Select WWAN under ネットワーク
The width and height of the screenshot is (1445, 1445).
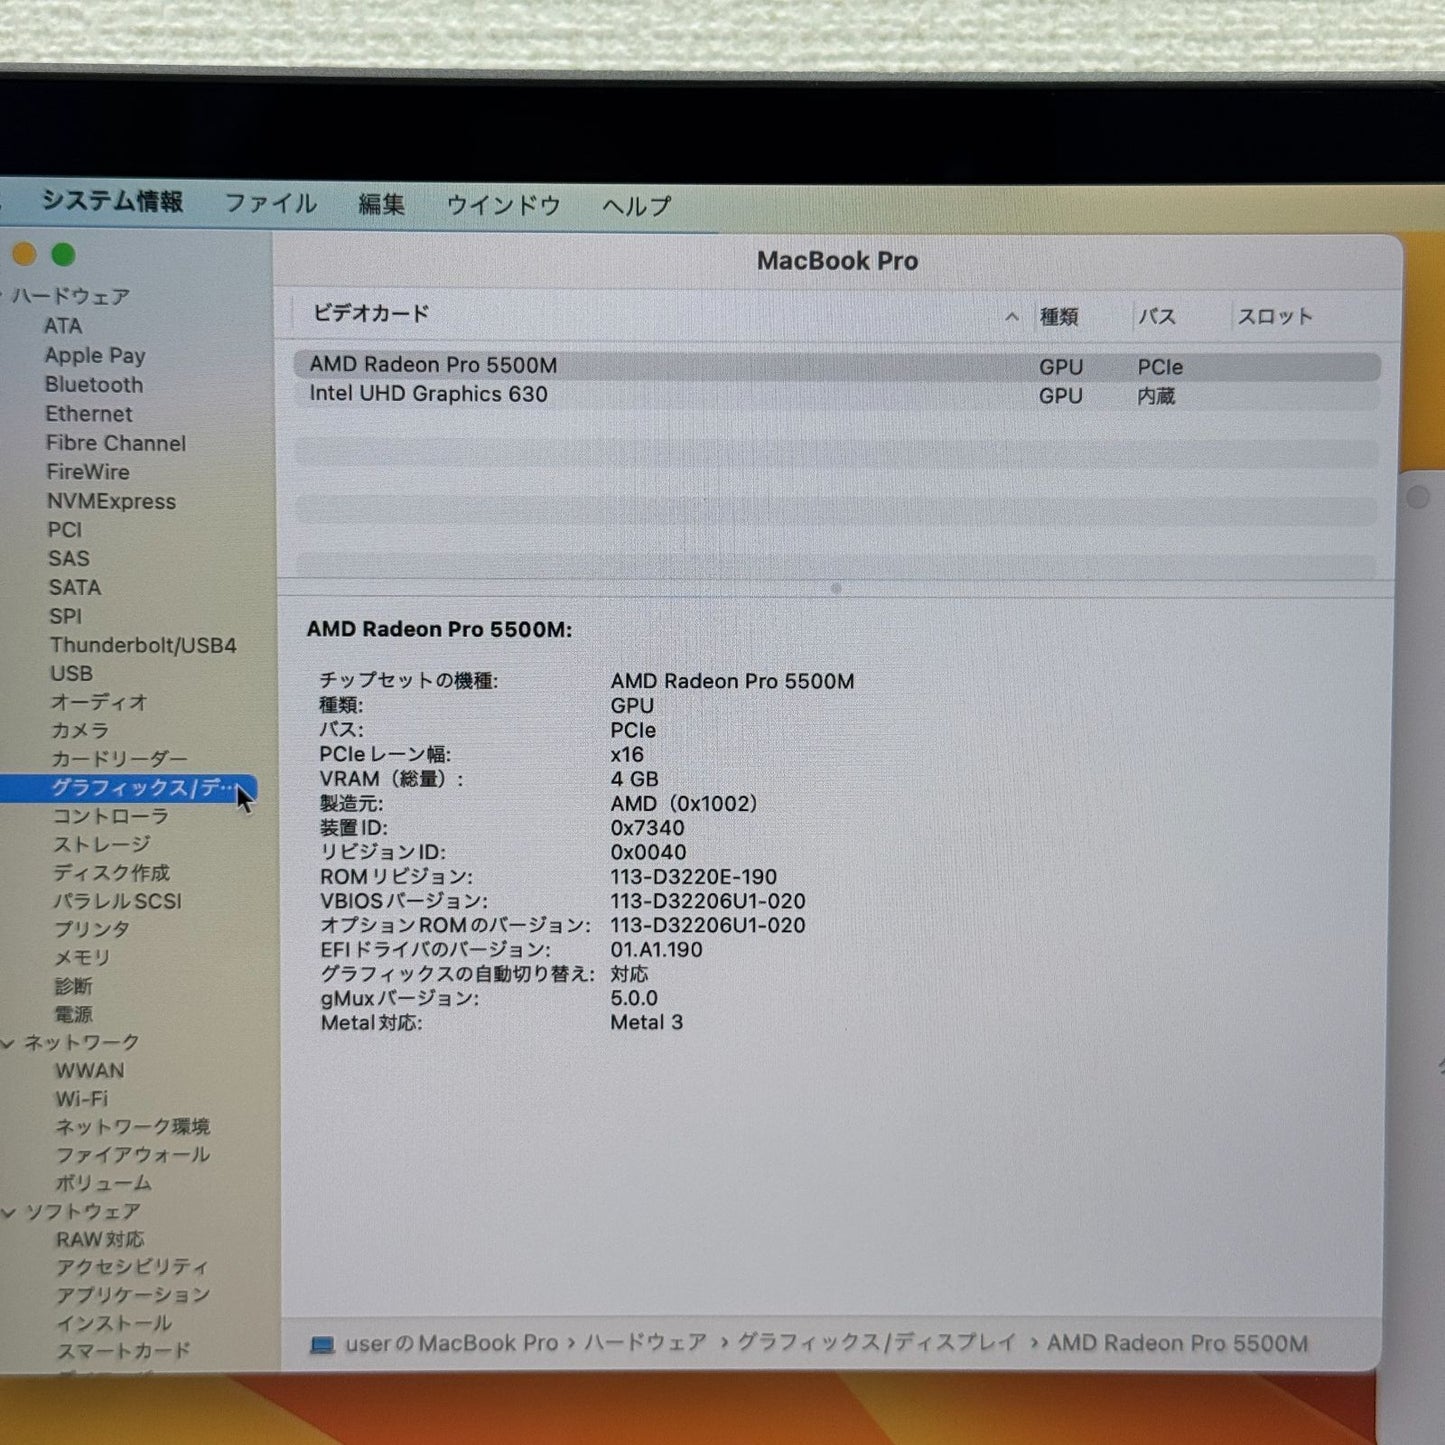[x=90, y=1071]
